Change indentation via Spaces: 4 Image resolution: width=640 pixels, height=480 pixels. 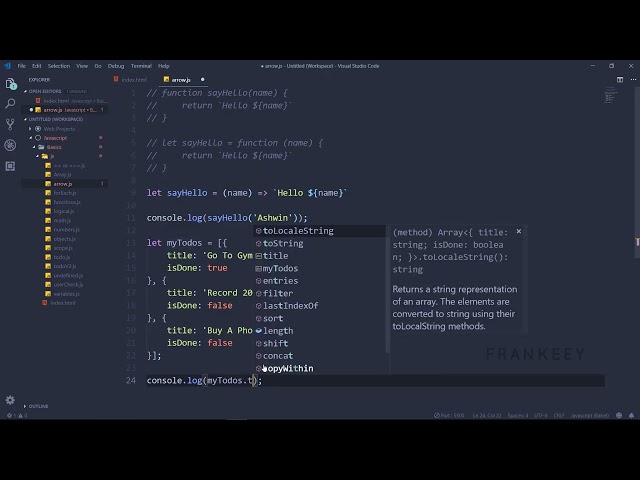pos(518,416)
